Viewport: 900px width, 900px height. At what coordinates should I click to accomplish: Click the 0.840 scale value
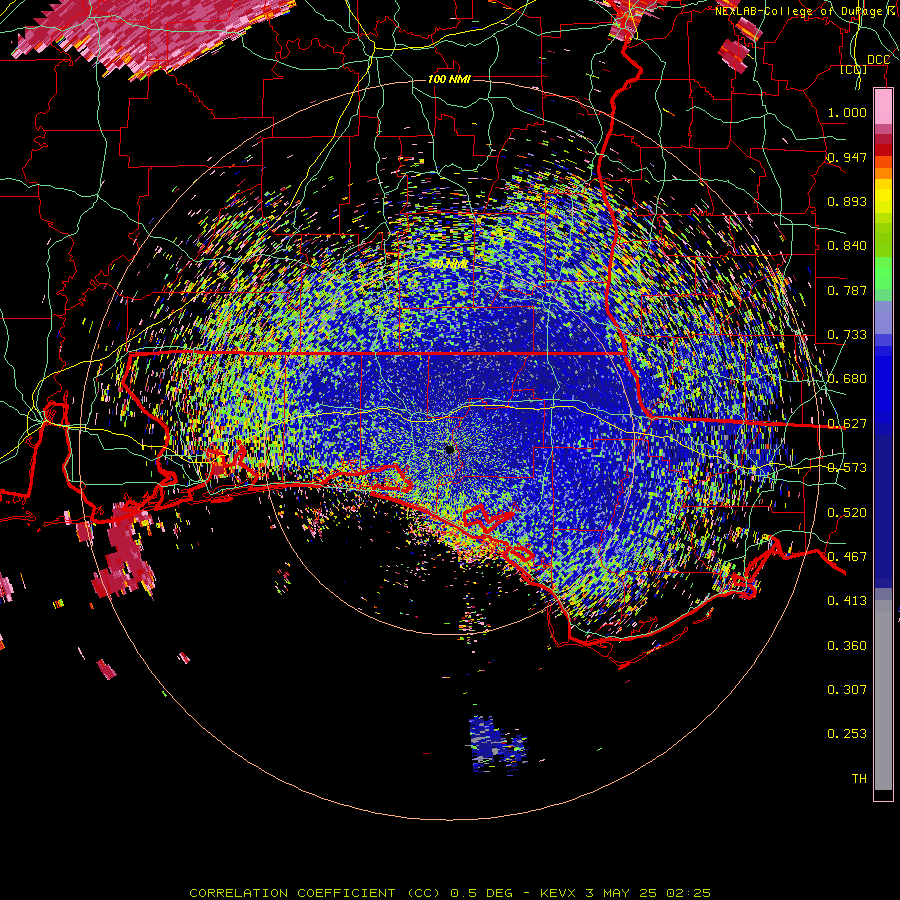(847, 246)
